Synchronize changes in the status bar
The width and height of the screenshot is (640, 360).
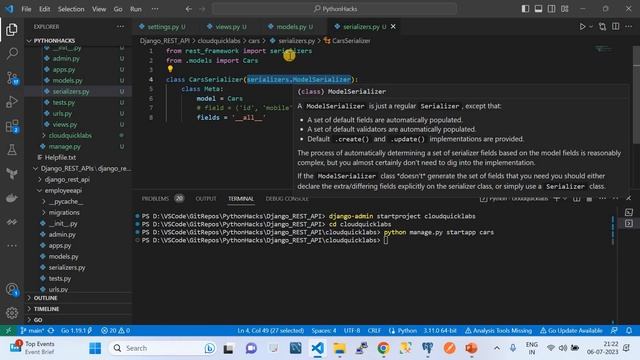(x=51, y=330)
